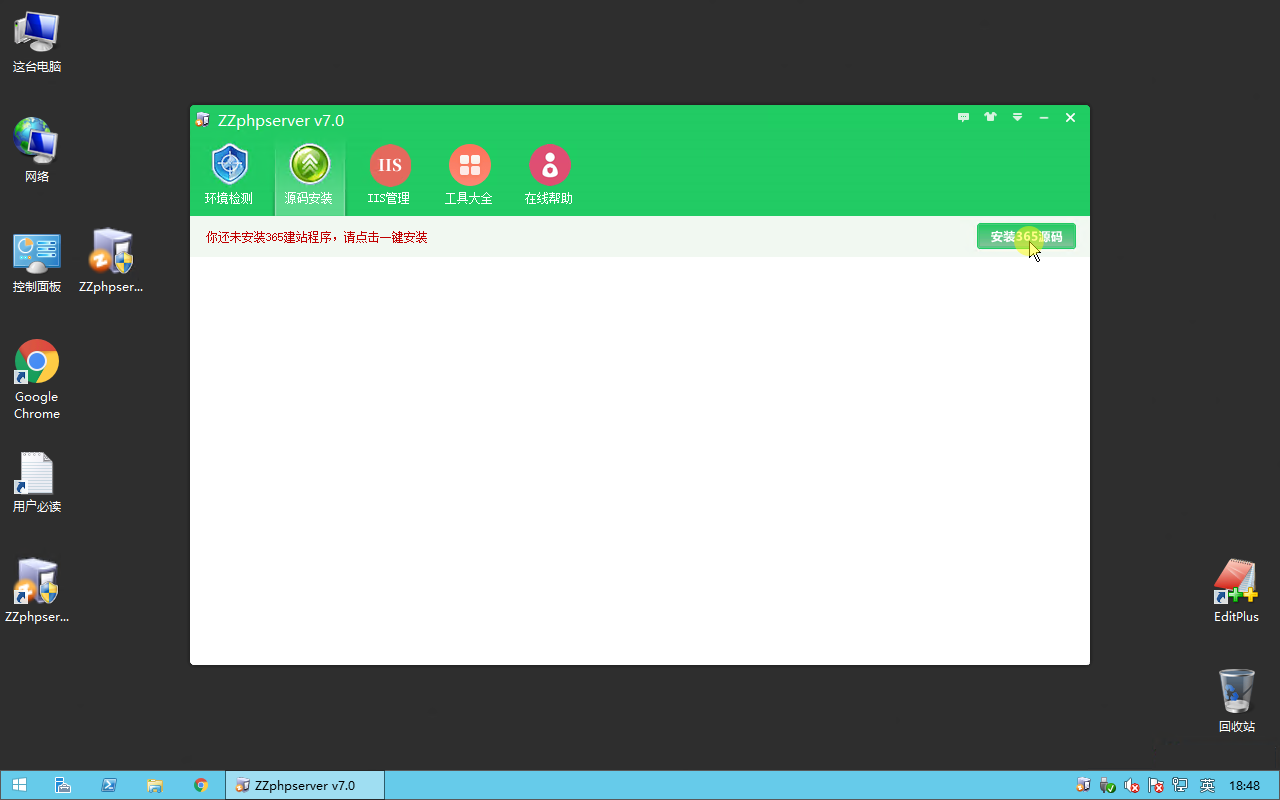
Task: Click the 18:48 taskbar clock
Action: [1244, 786]
